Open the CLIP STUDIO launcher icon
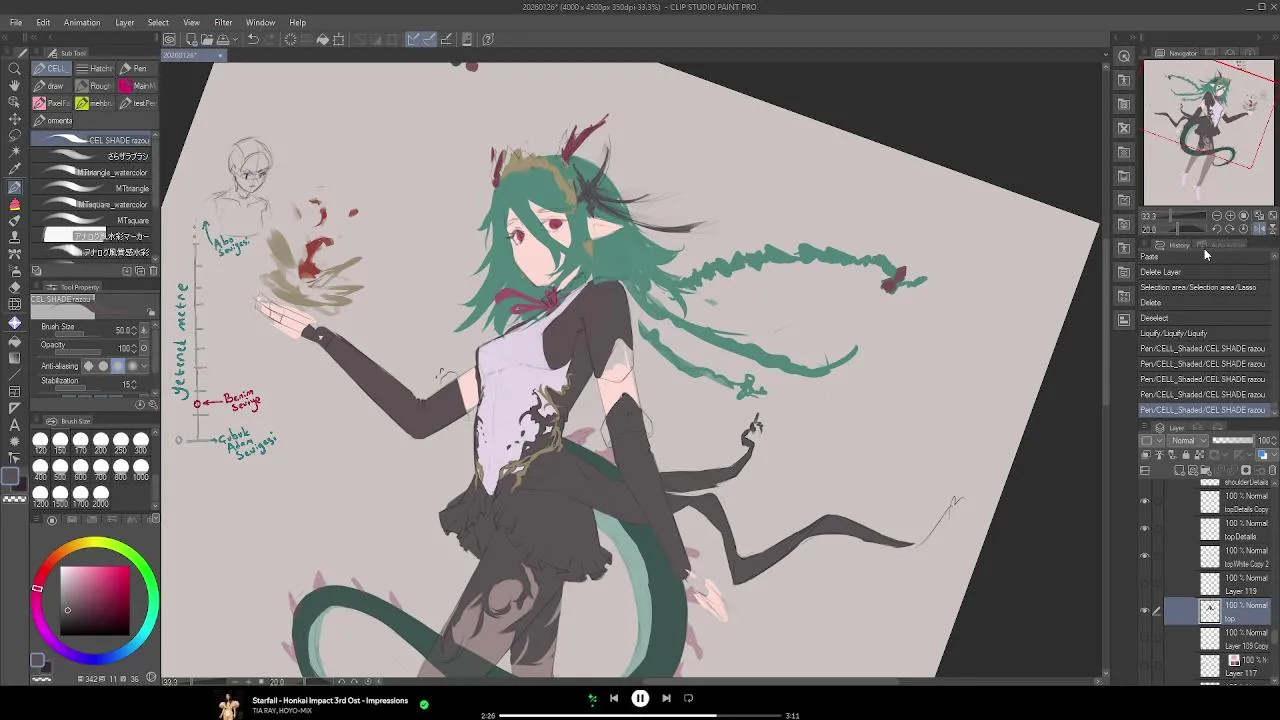The width and height of the screenshot is (1280, 720). point(170,40)
